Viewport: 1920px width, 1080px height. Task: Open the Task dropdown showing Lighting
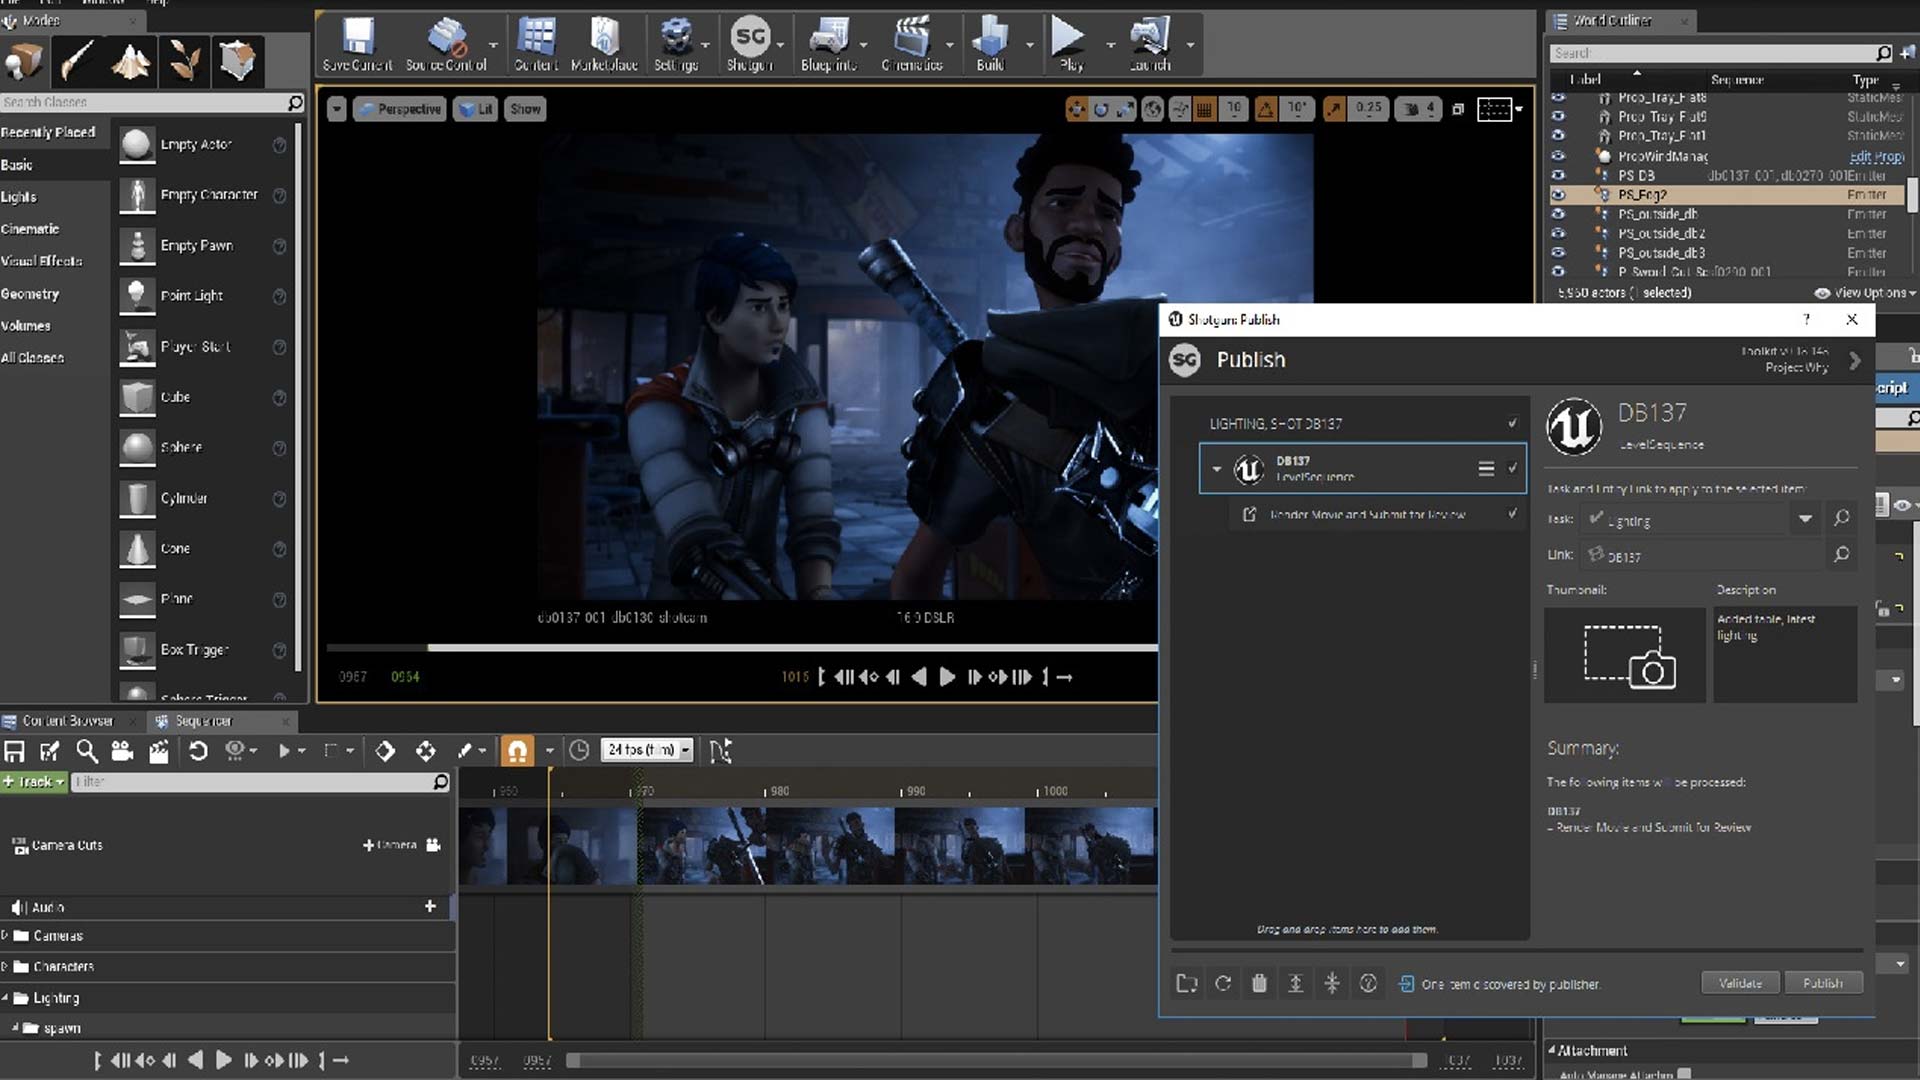click(x=1805, y=518)
